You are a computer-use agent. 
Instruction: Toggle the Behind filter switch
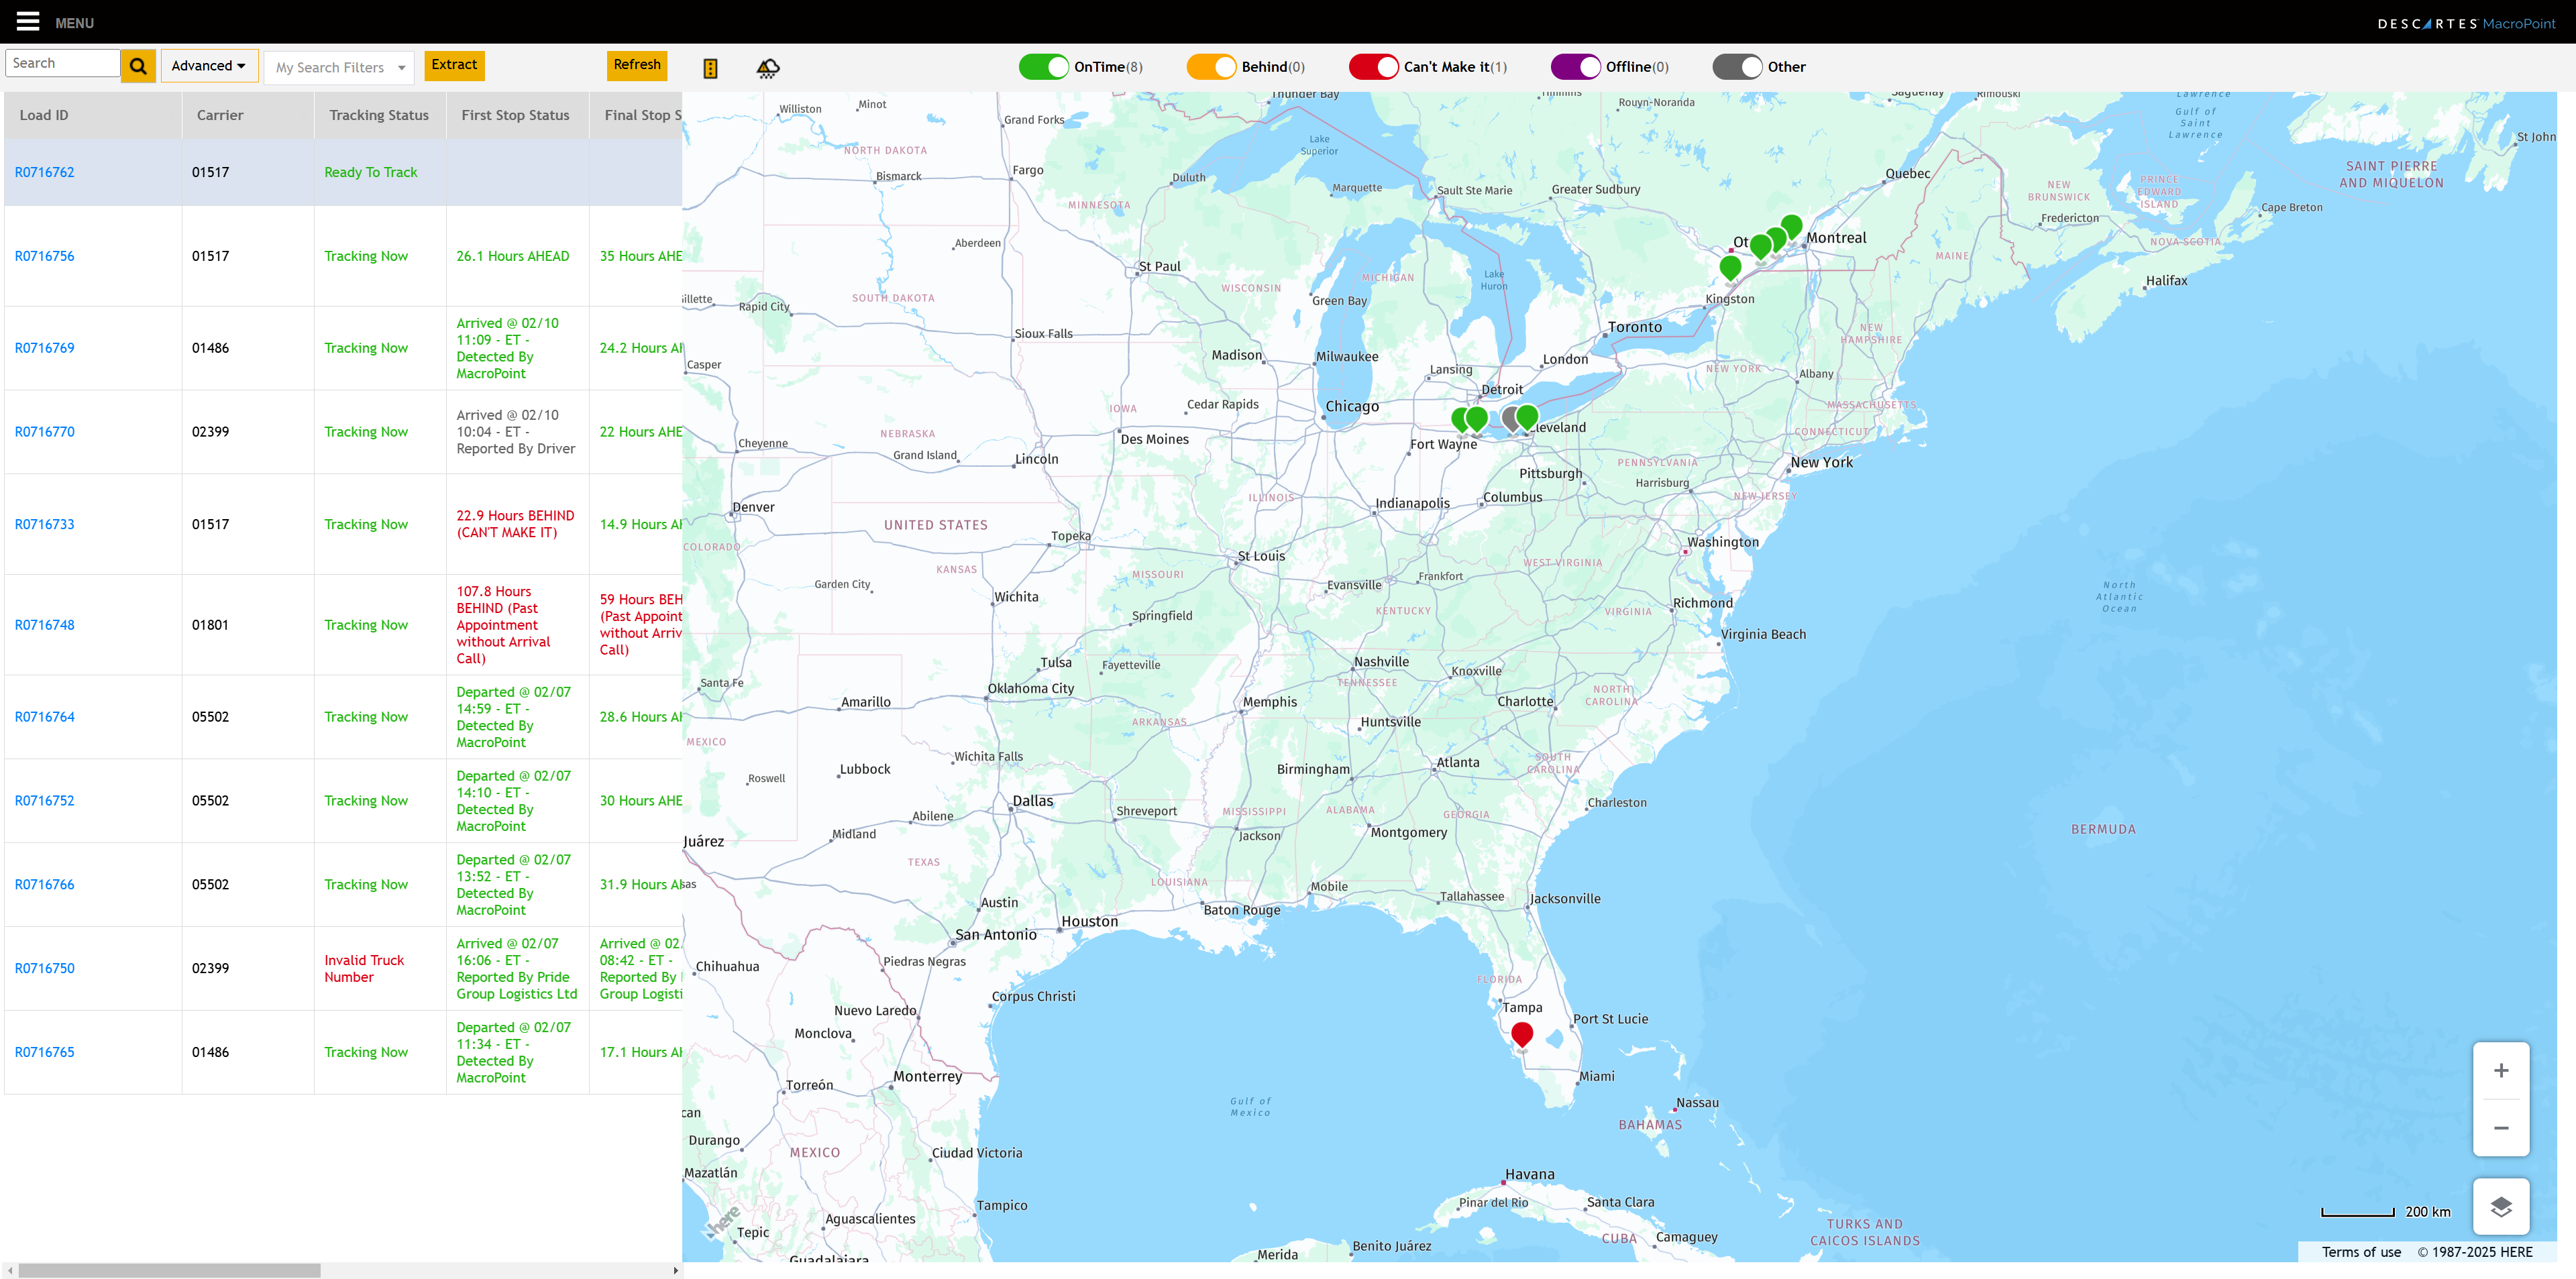(x=1211, y=67)
